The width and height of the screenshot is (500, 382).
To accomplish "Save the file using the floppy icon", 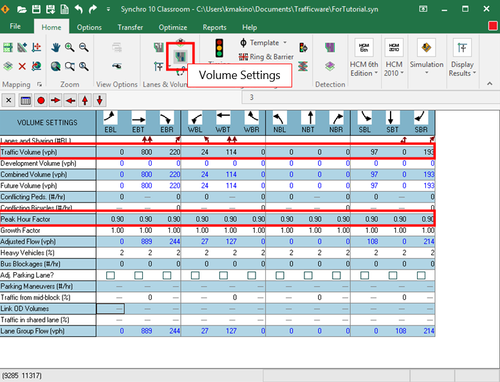I will [36, 9].
